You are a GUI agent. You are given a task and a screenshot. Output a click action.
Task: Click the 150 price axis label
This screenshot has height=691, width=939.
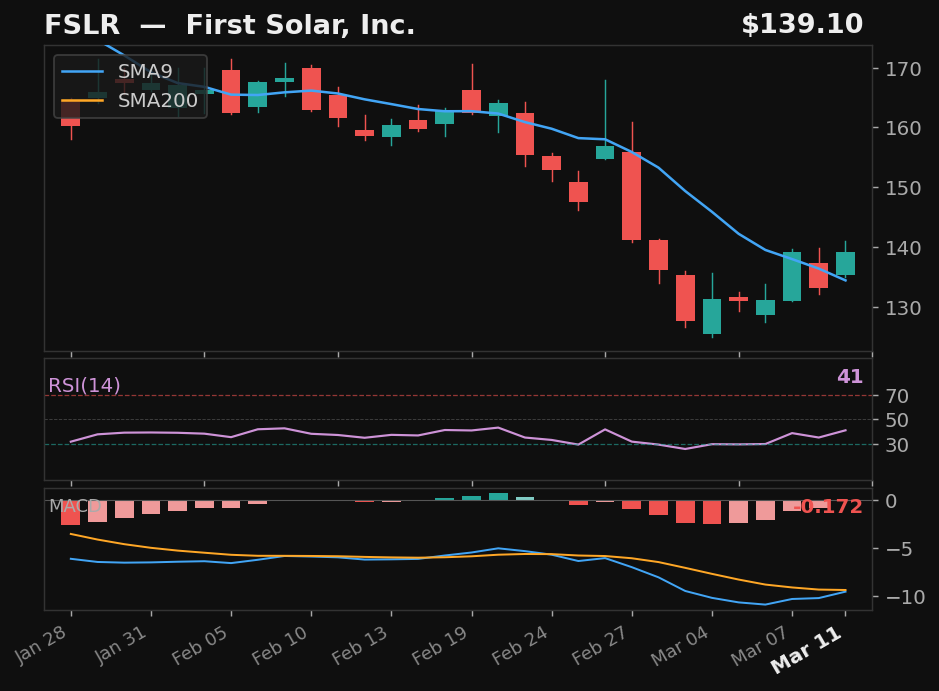click(903, 188)
